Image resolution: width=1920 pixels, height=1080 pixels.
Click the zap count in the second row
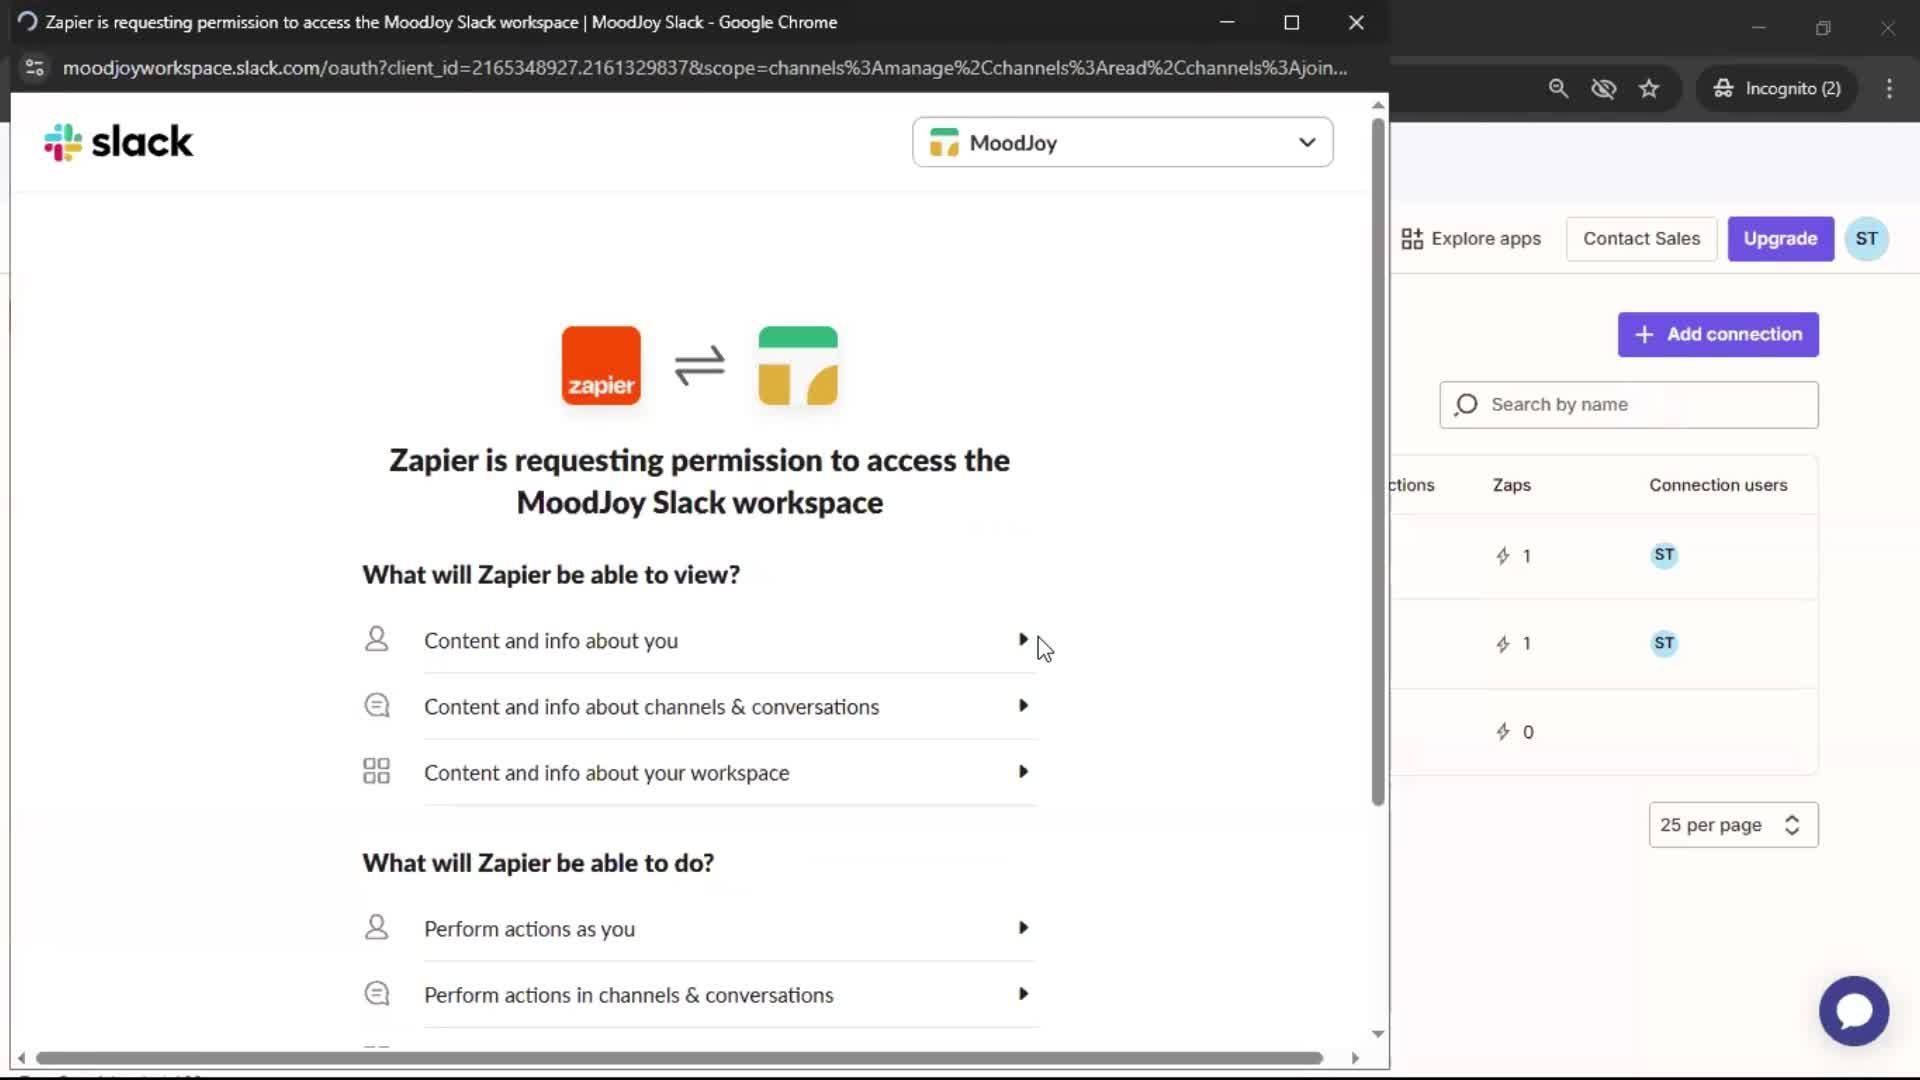tap(1513, 644)
